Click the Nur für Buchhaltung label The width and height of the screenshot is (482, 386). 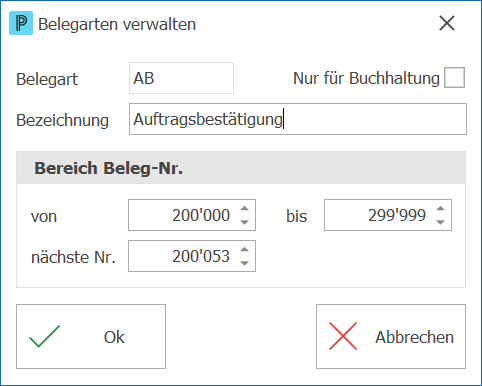366,79
